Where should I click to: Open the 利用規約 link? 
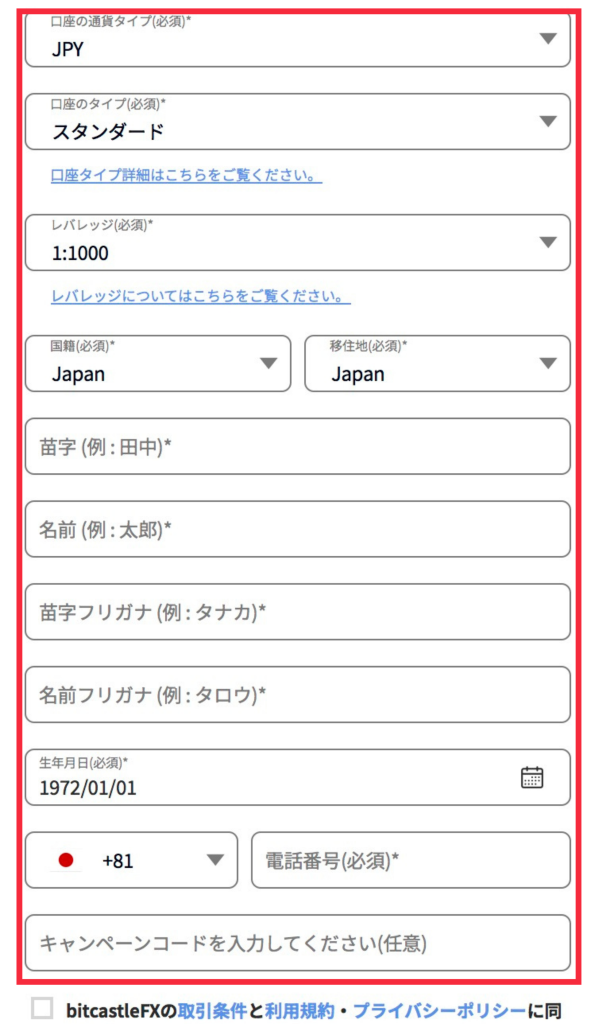point(299,1011)
